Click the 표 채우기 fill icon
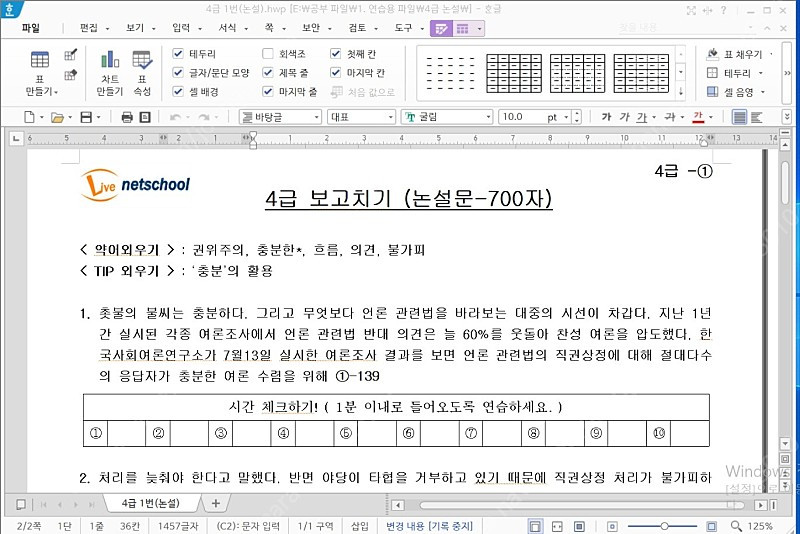The width and height of the screenshot is (800, 534). [712, 54]
